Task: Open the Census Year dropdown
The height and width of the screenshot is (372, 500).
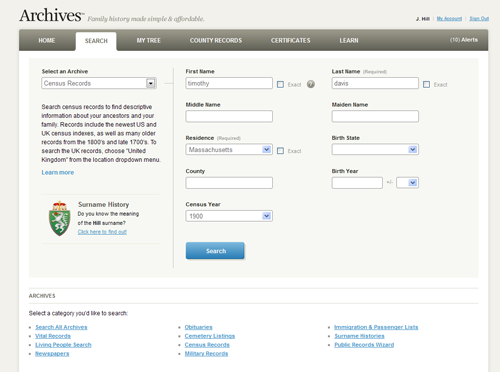Action: [x=229, y=216]
